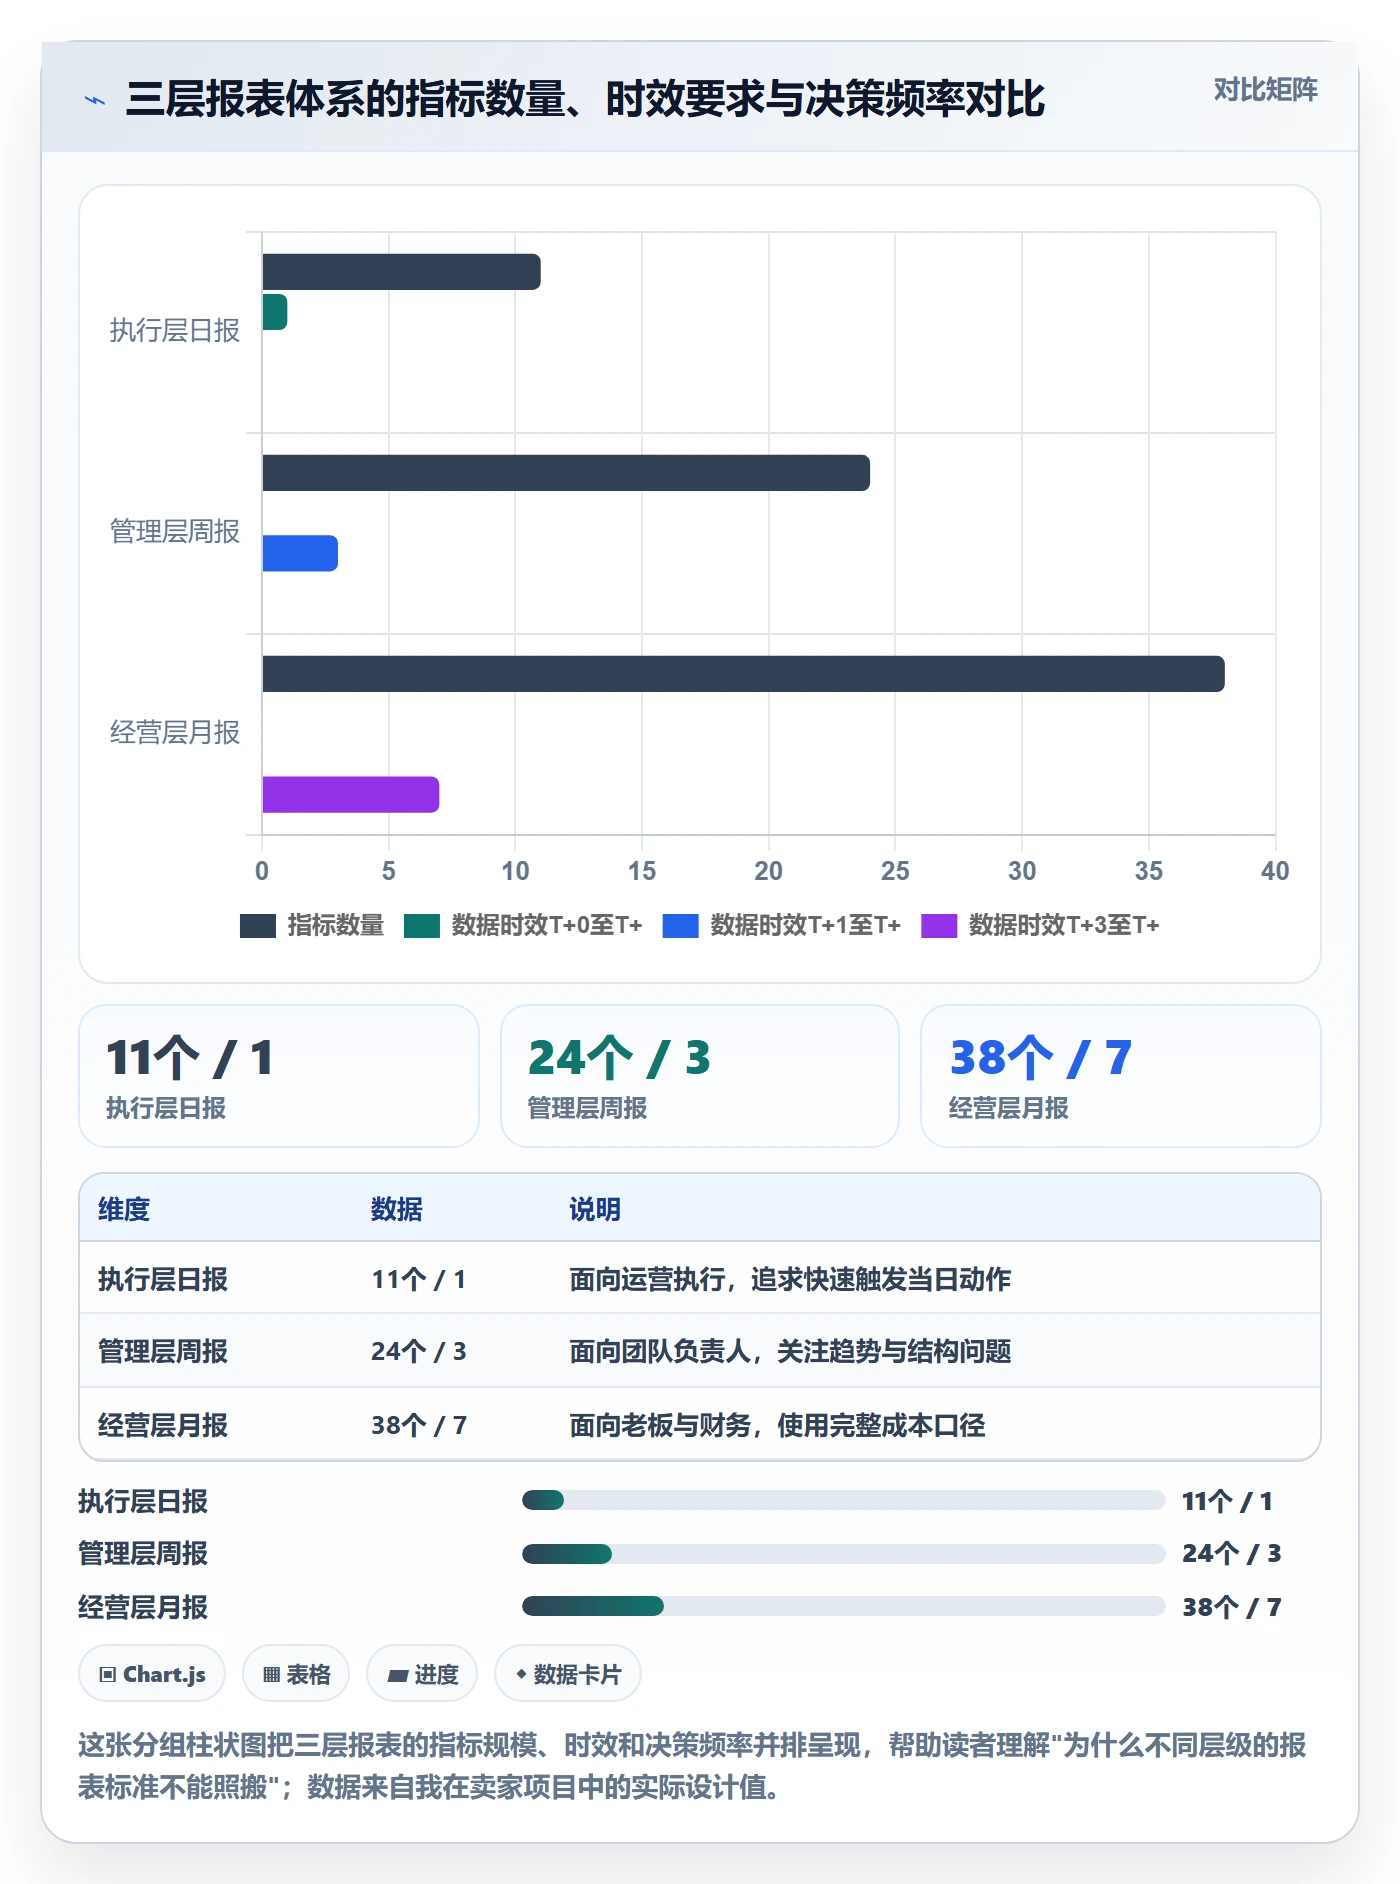Click the 数据 table column header
The height and width of the screenshot is (1884, 1400).
397,1209
